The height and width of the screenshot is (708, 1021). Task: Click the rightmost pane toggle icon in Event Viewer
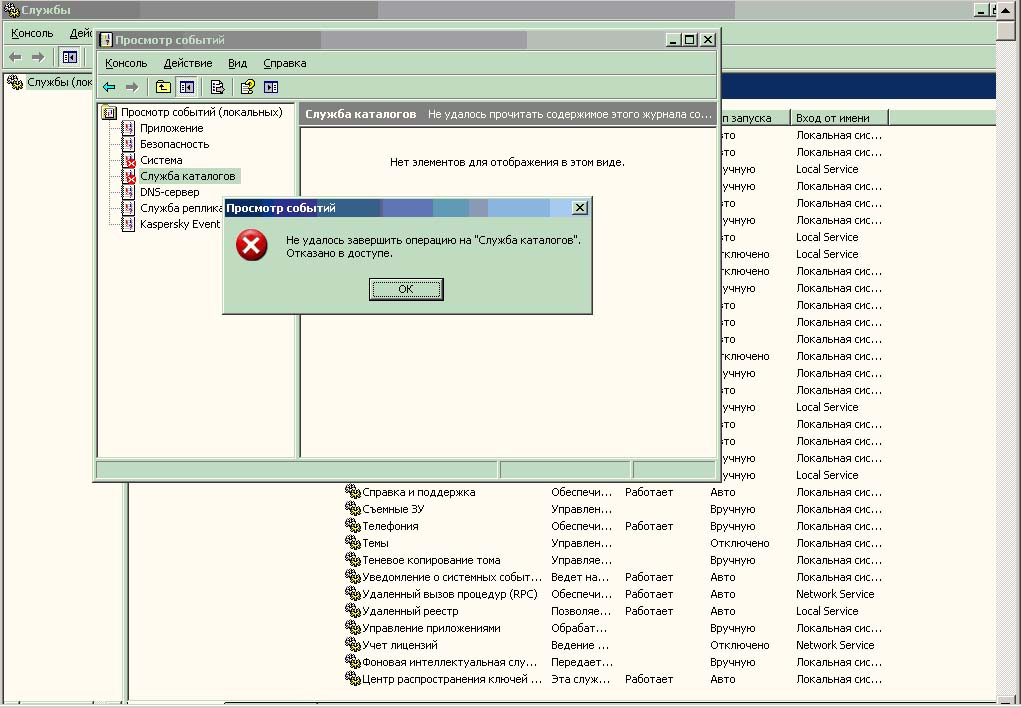[x=271, y=87]
